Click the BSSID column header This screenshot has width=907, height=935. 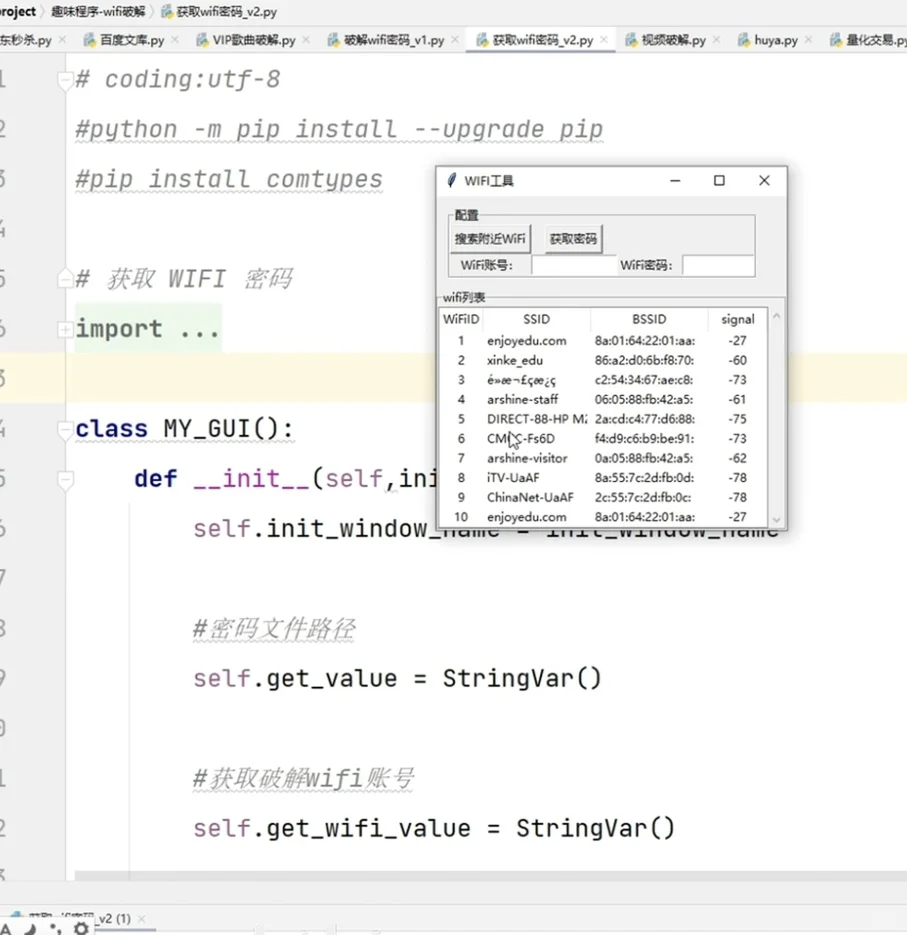coord(649,319)
